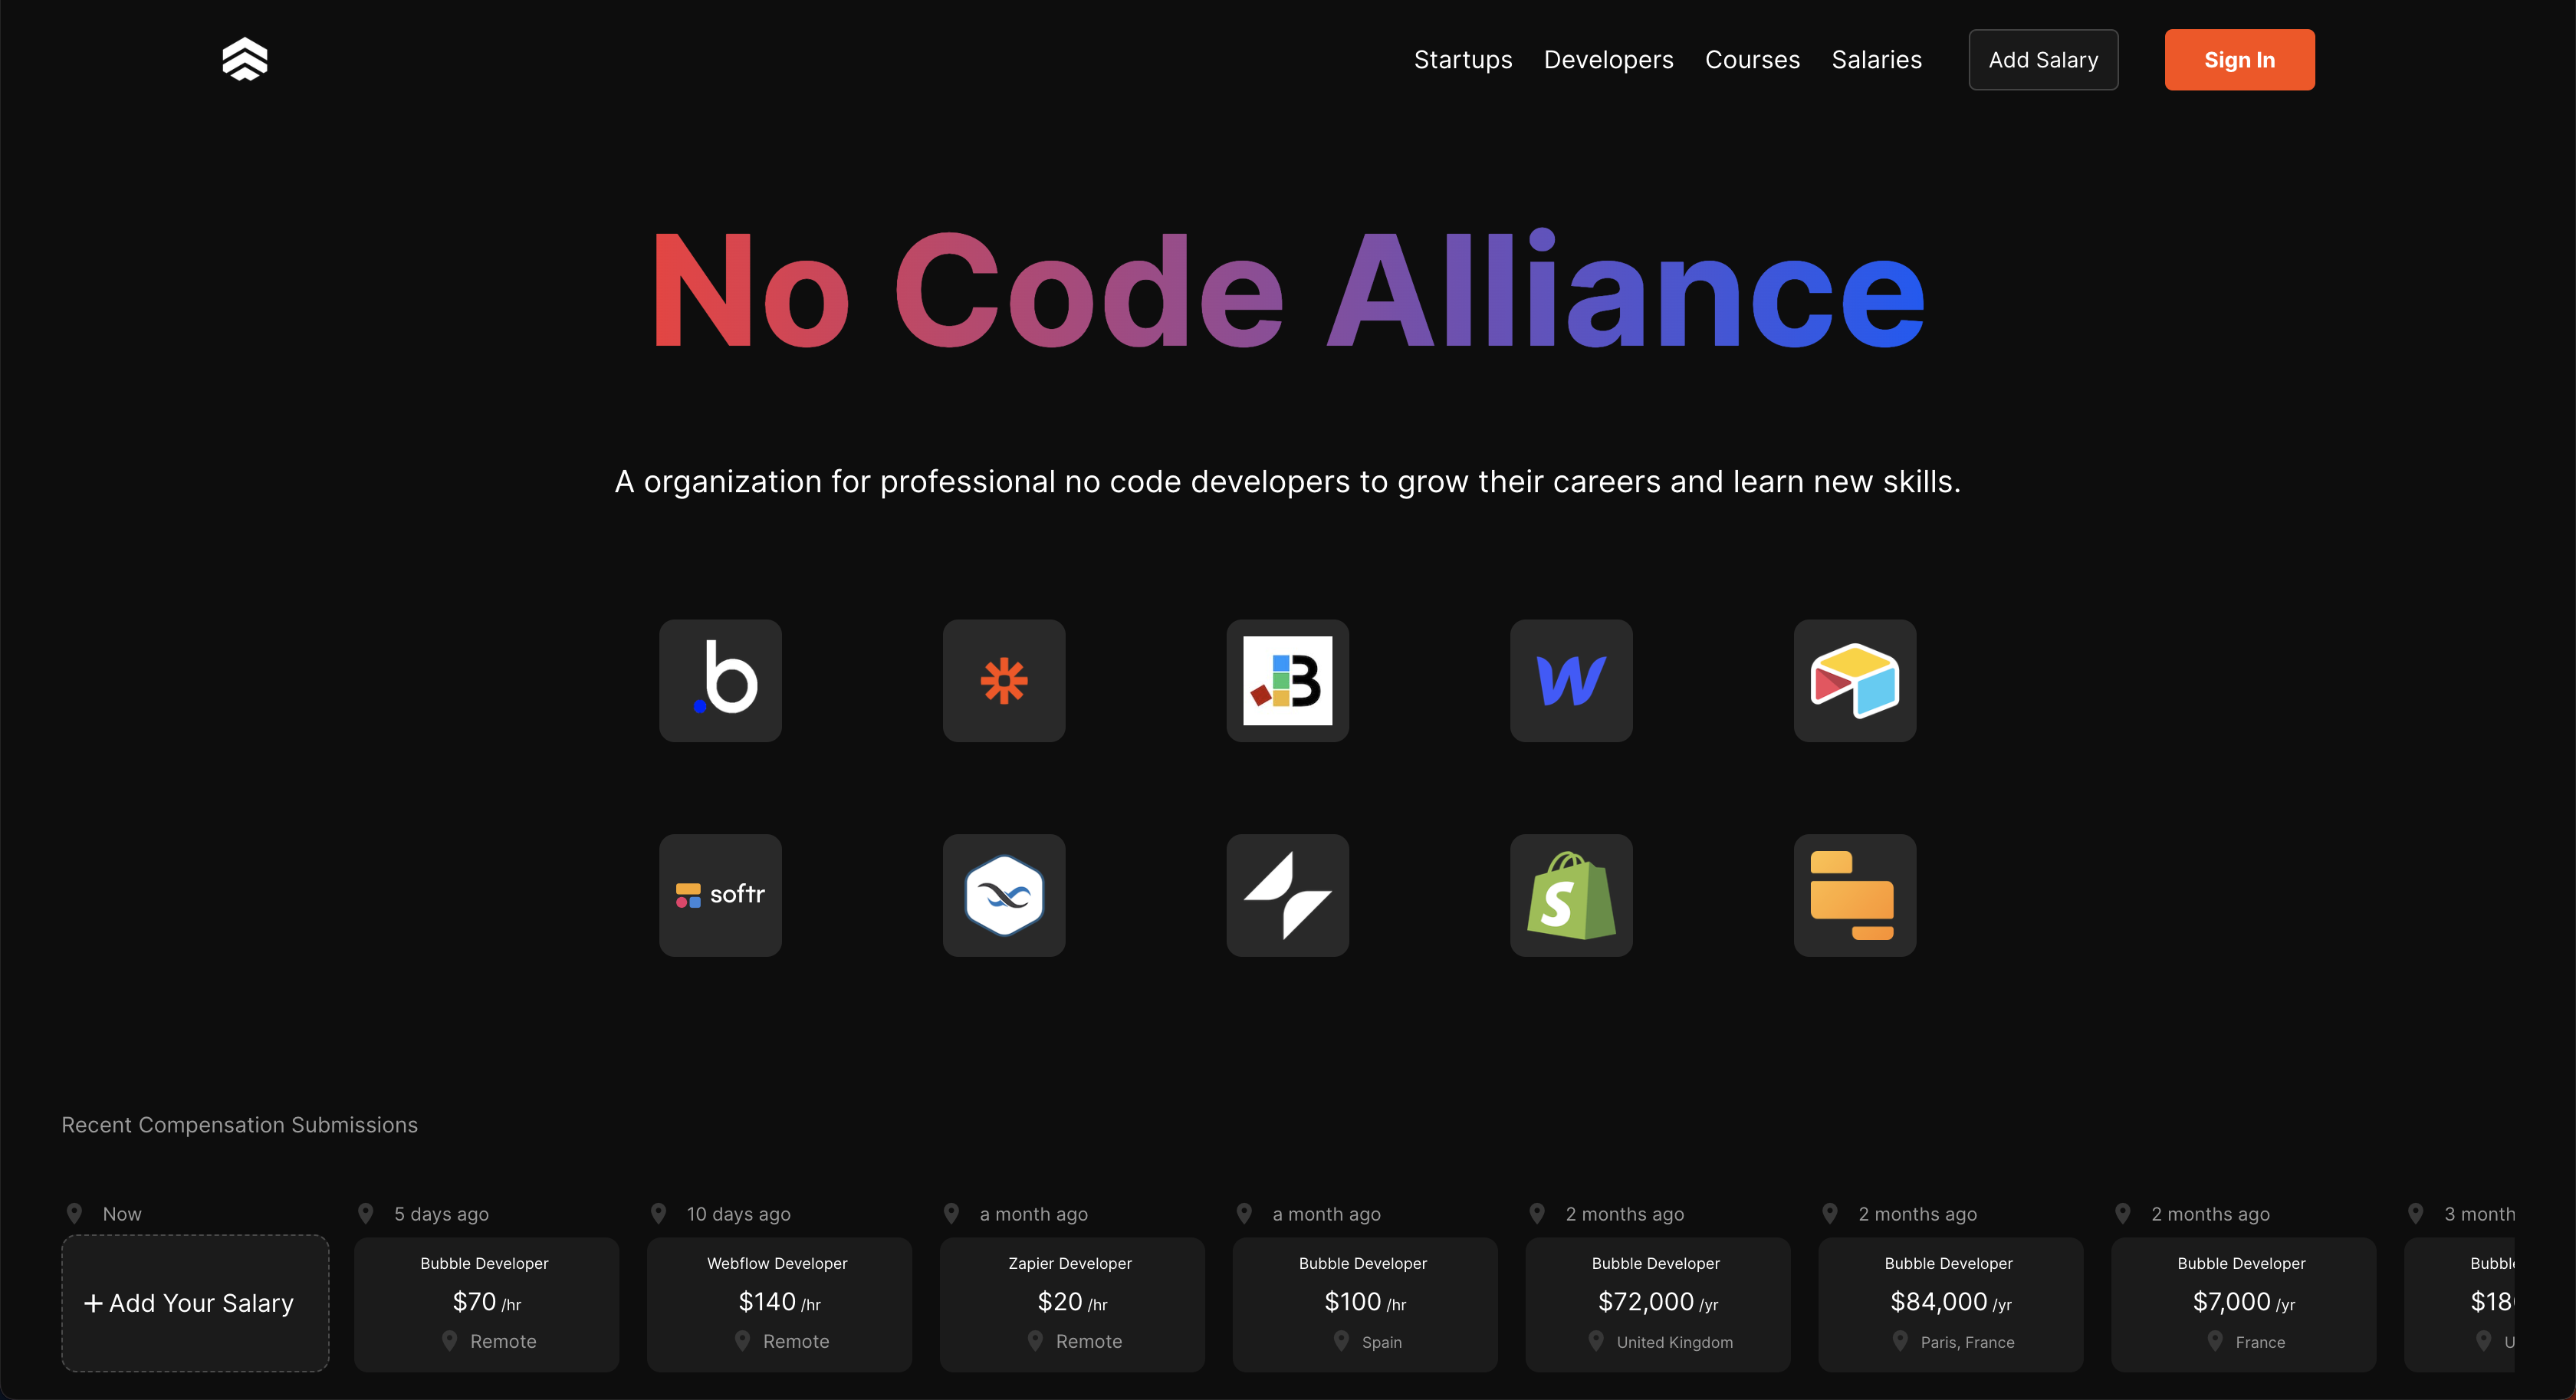Select the orange stacked-blocks logo icon
The image size is (2576, 1400).
(1855, 895)
